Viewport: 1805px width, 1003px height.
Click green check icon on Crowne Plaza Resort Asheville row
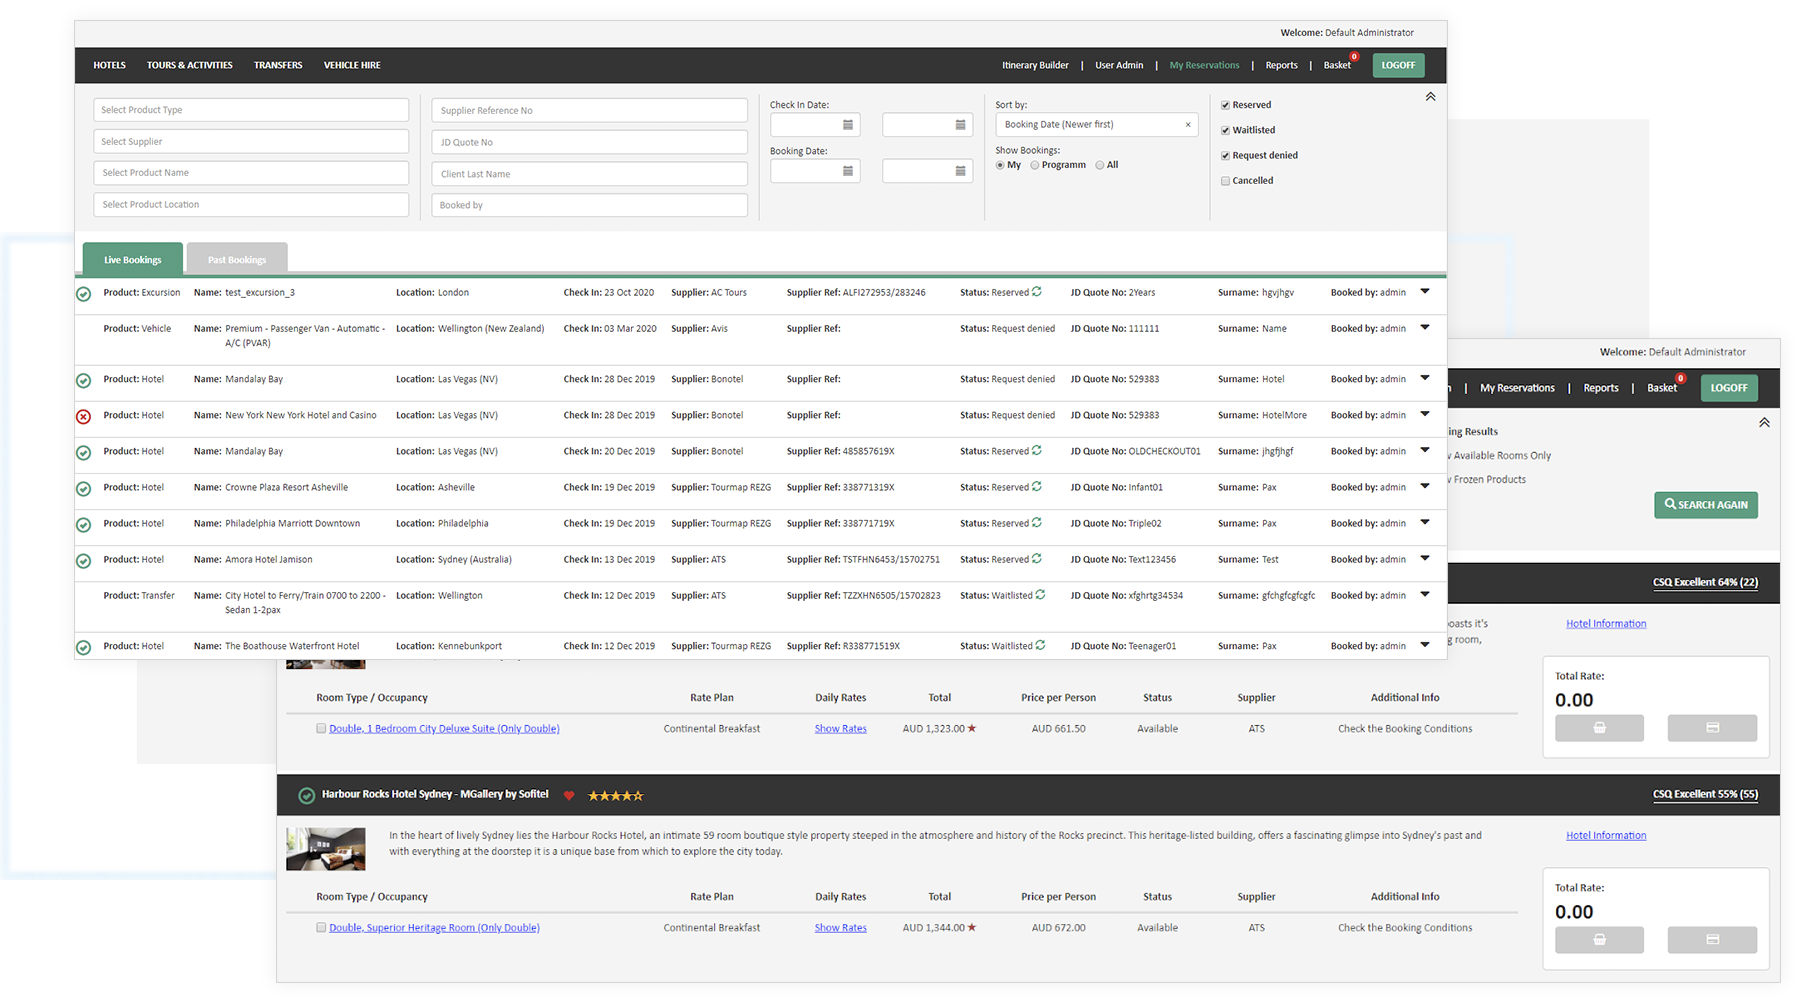tap(84, 489)
